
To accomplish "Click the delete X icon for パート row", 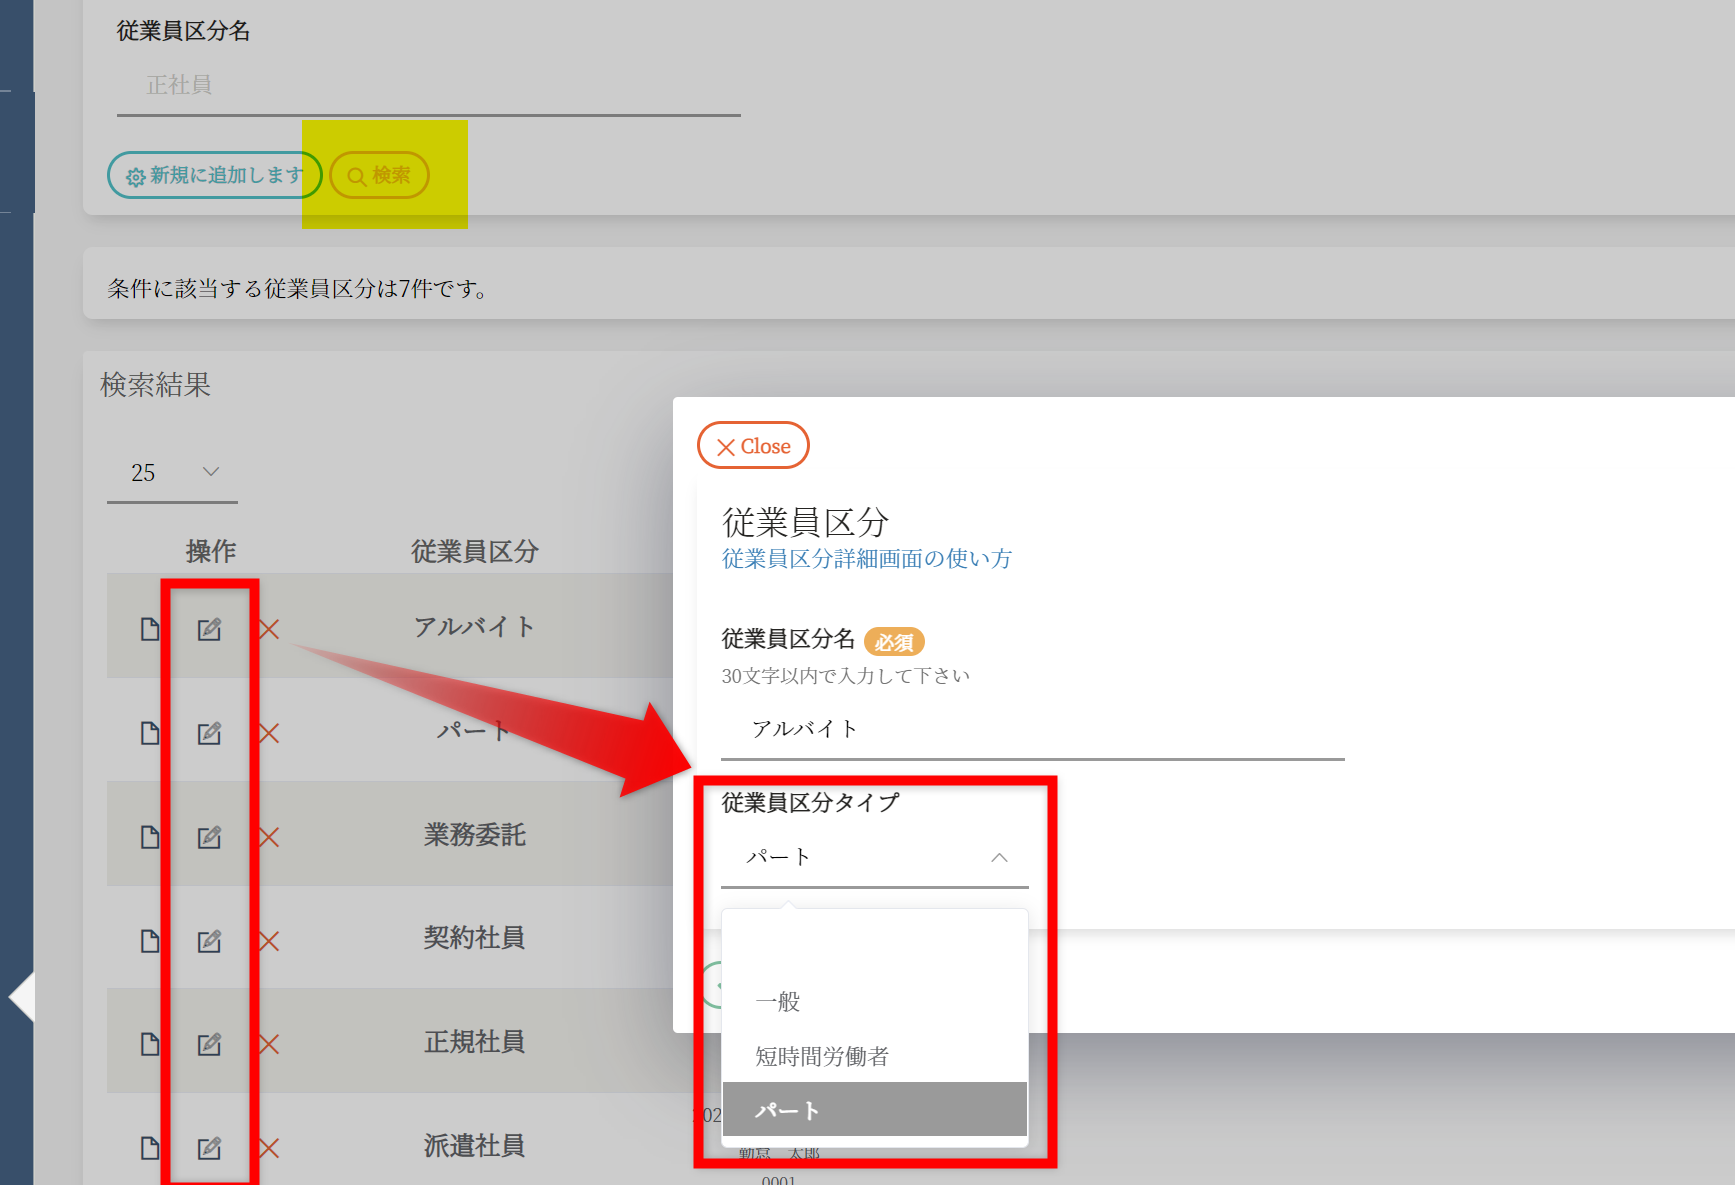I will pyautogui.click(x=269, y=733).
